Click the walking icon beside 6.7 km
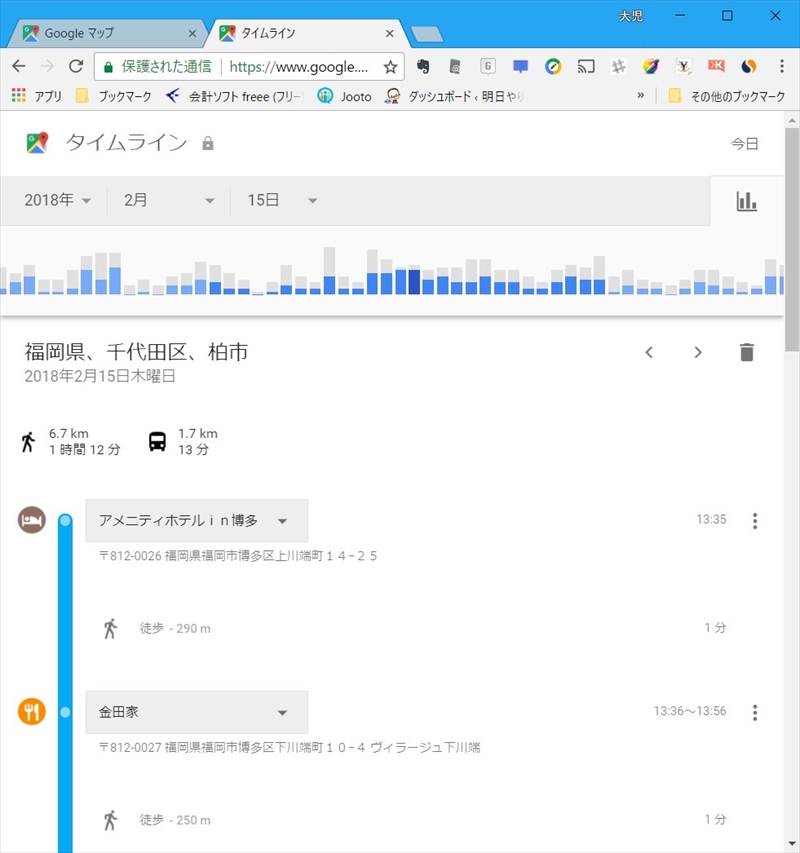The height and width of the screenshot is (853, 800). point(28,442)
